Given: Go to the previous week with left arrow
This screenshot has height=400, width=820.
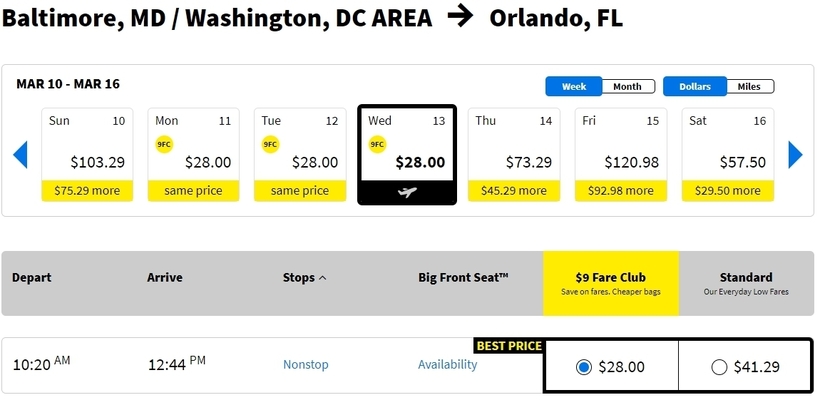Looking at the screenshot, I should click(20, 155).
